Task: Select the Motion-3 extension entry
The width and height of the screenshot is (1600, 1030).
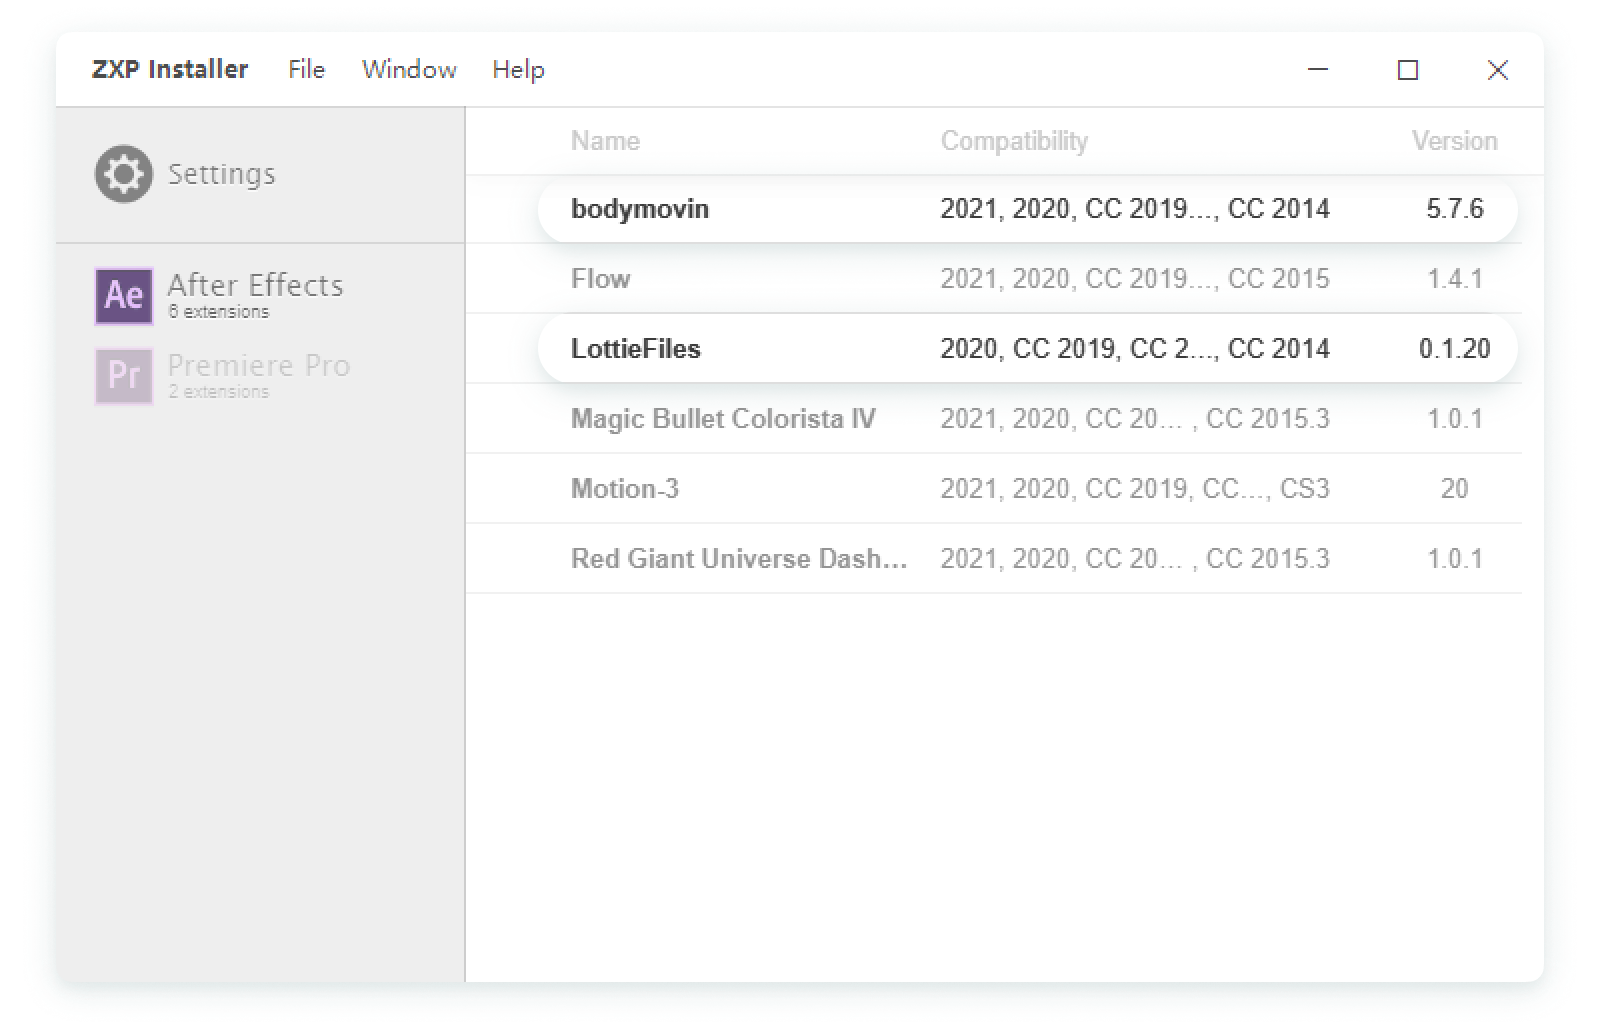Action: click(625, 489)
